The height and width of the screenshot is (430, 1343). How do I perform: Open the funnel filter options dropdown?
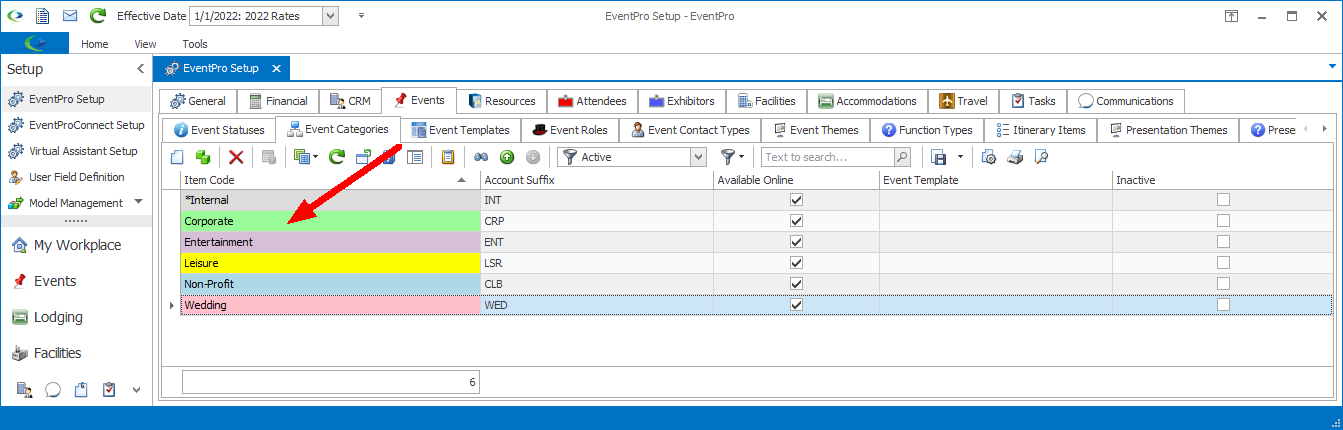[x=741, y=157]
